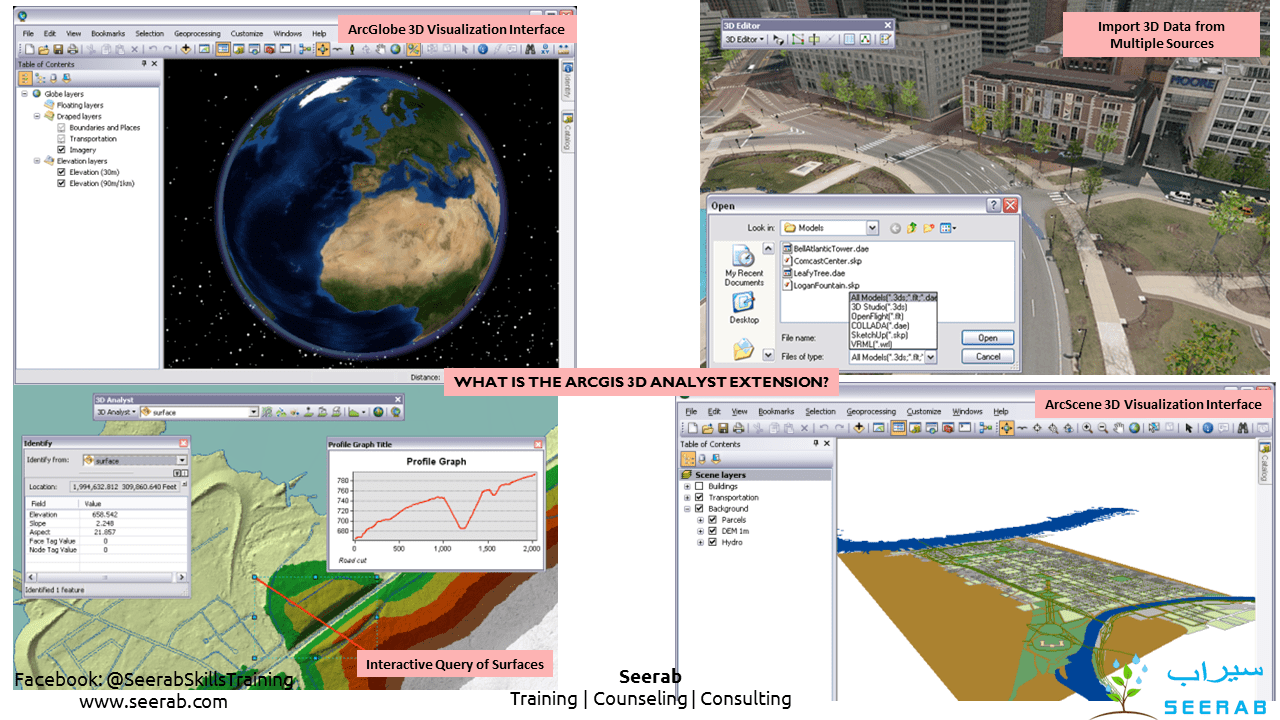Click the Select Elements arrow in ArcScene toolbar
Screen dimensions: 1280x720
(x=1188, y=428)
